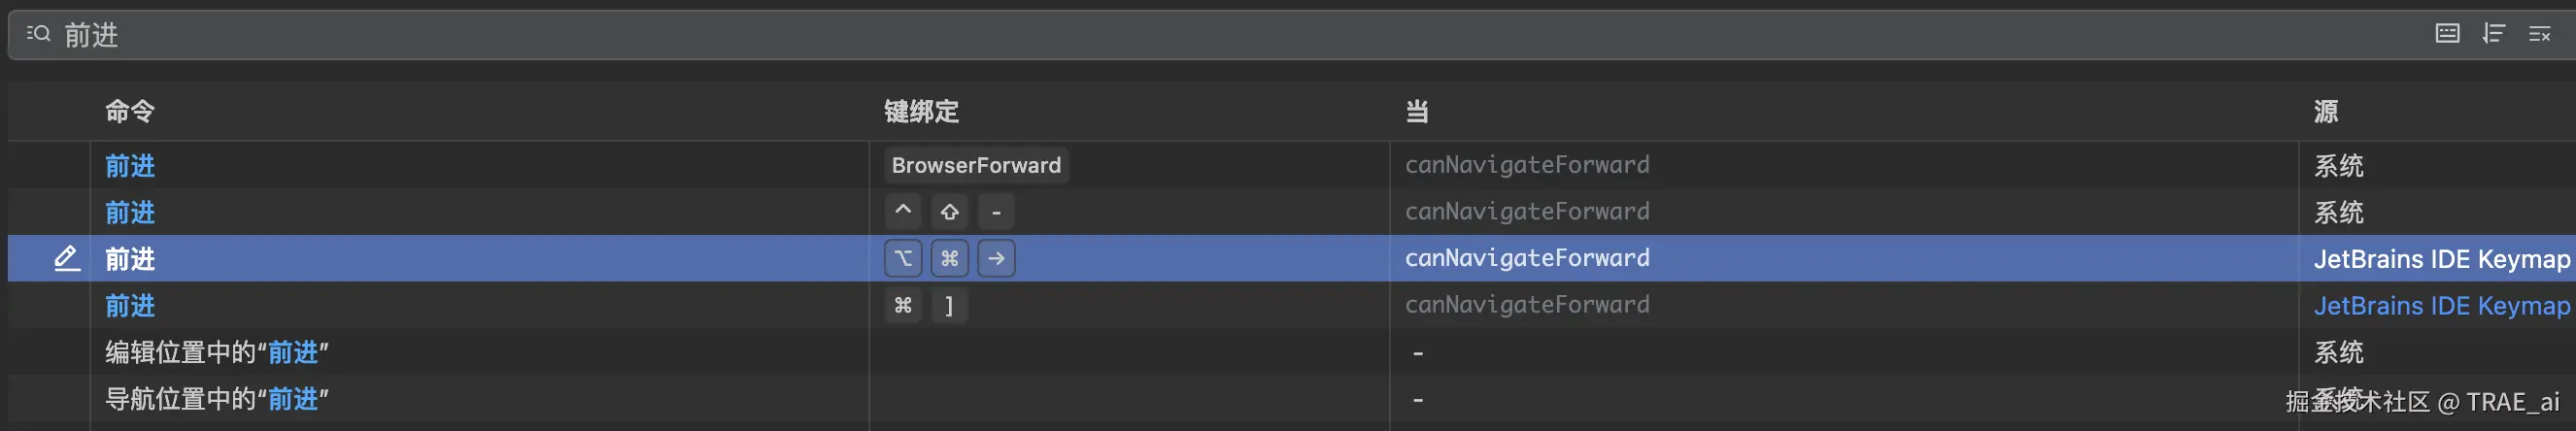Focus the search field containing 前进
The height and width of the screenshot is (431, 2576).
(x=1200, y=35)
